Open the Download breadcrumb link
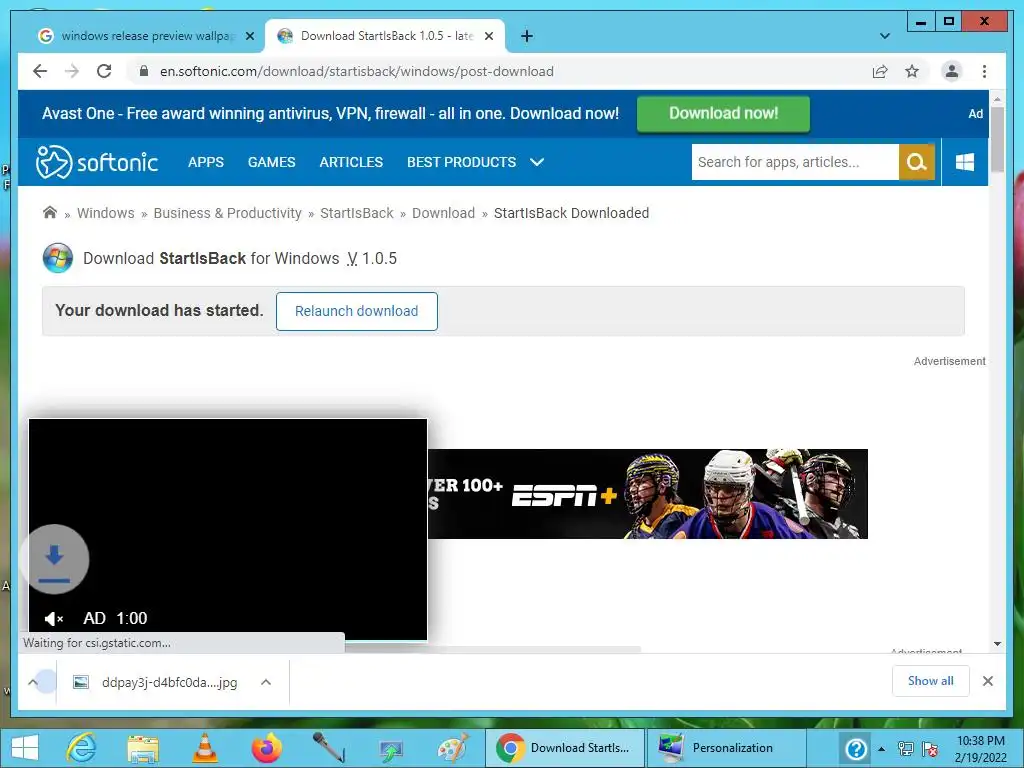This screenshot has height=768, width=1024. pyautogui.click(x=443, y=213)
